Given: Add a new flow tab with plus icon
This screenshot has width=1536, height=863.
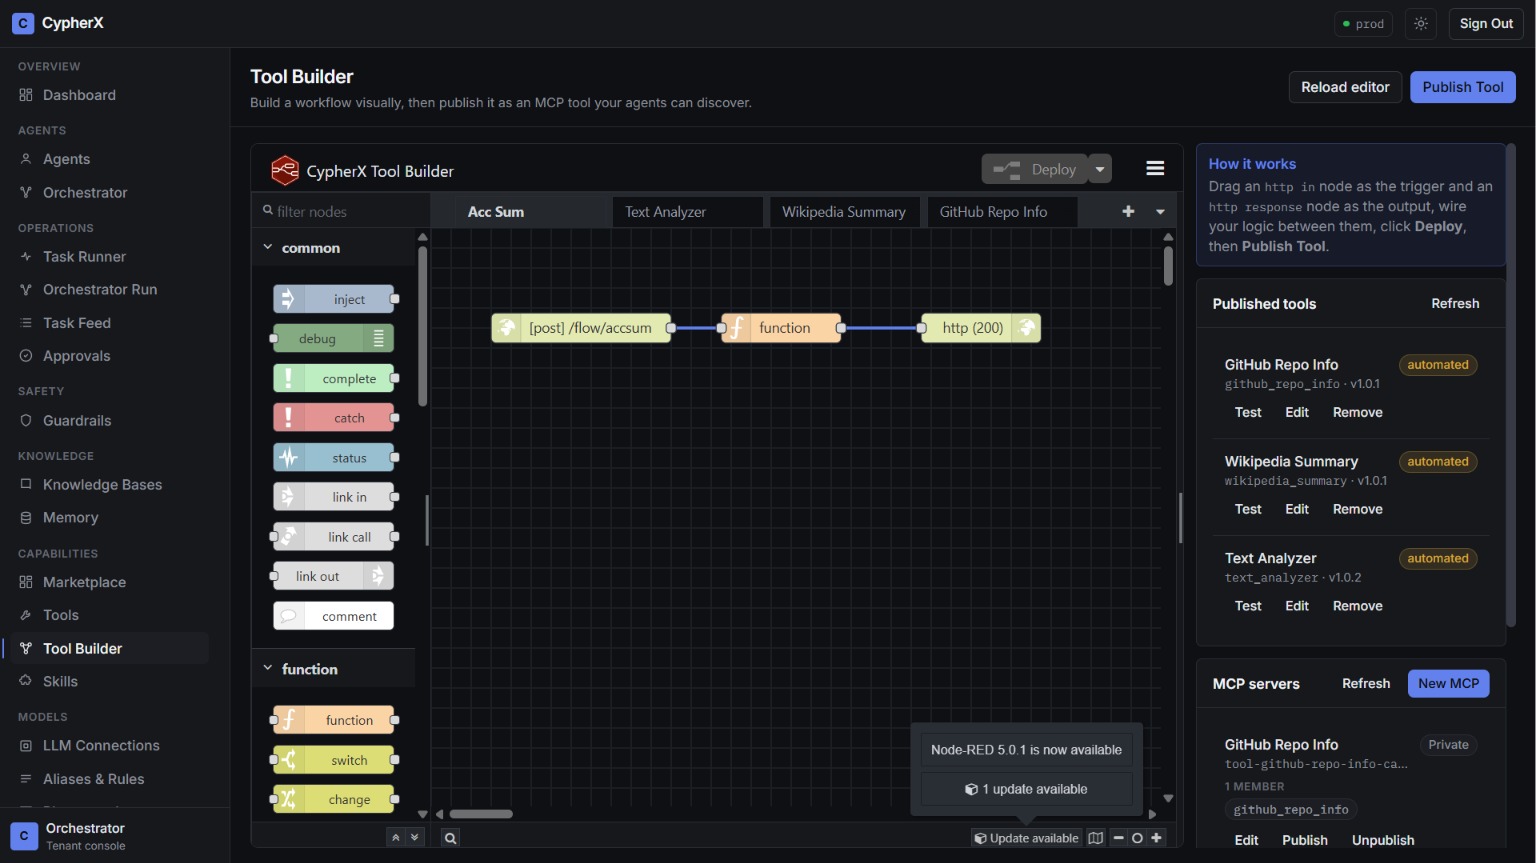Looking at the screenshot, I should [x=1128, y=211].
